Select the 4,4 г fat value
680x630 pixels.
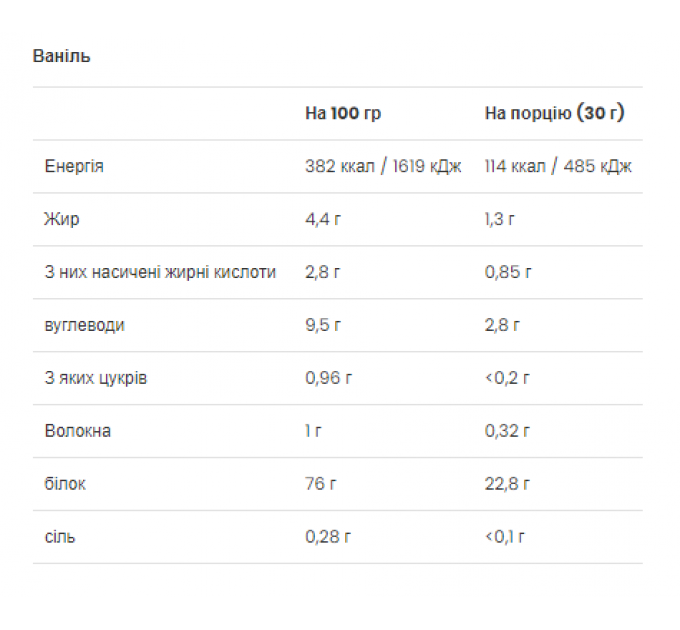[323, 219]
